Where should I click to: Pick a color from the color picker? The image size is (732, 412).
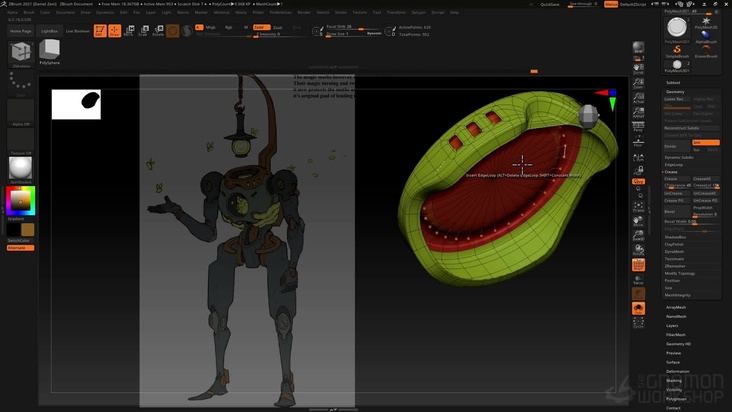point(20,201)
